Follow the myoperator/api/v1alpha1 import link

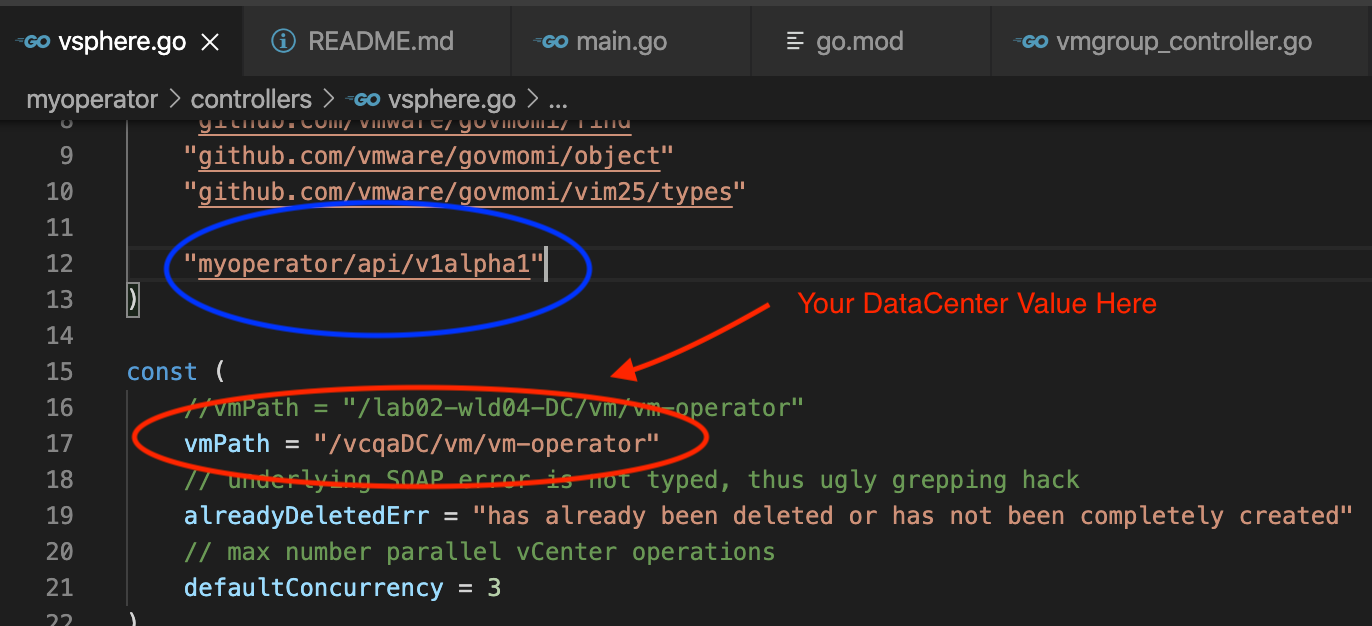pos(364,264)
